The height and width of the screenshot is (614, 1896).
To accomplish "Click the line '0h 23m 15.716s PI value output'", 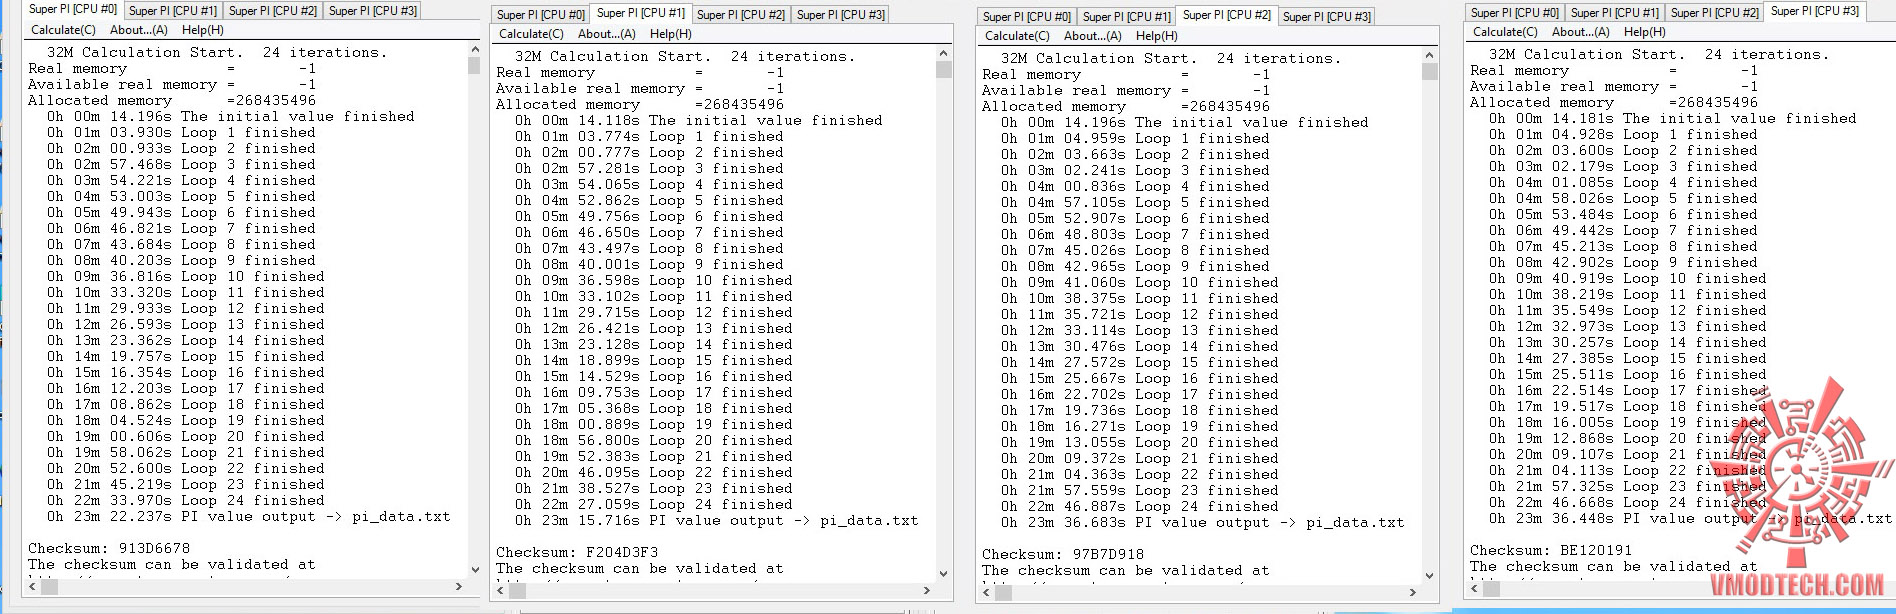I will tap(716, 521).
